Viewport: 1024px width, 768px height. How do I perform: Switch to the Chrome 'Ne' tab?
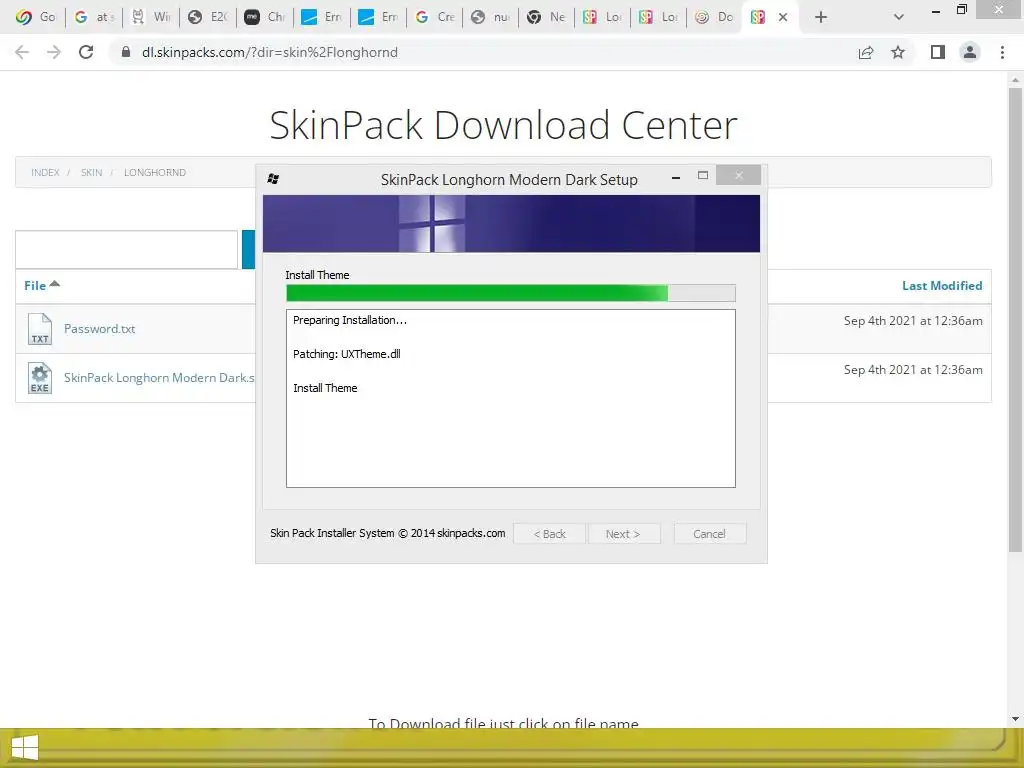point(547,17)
